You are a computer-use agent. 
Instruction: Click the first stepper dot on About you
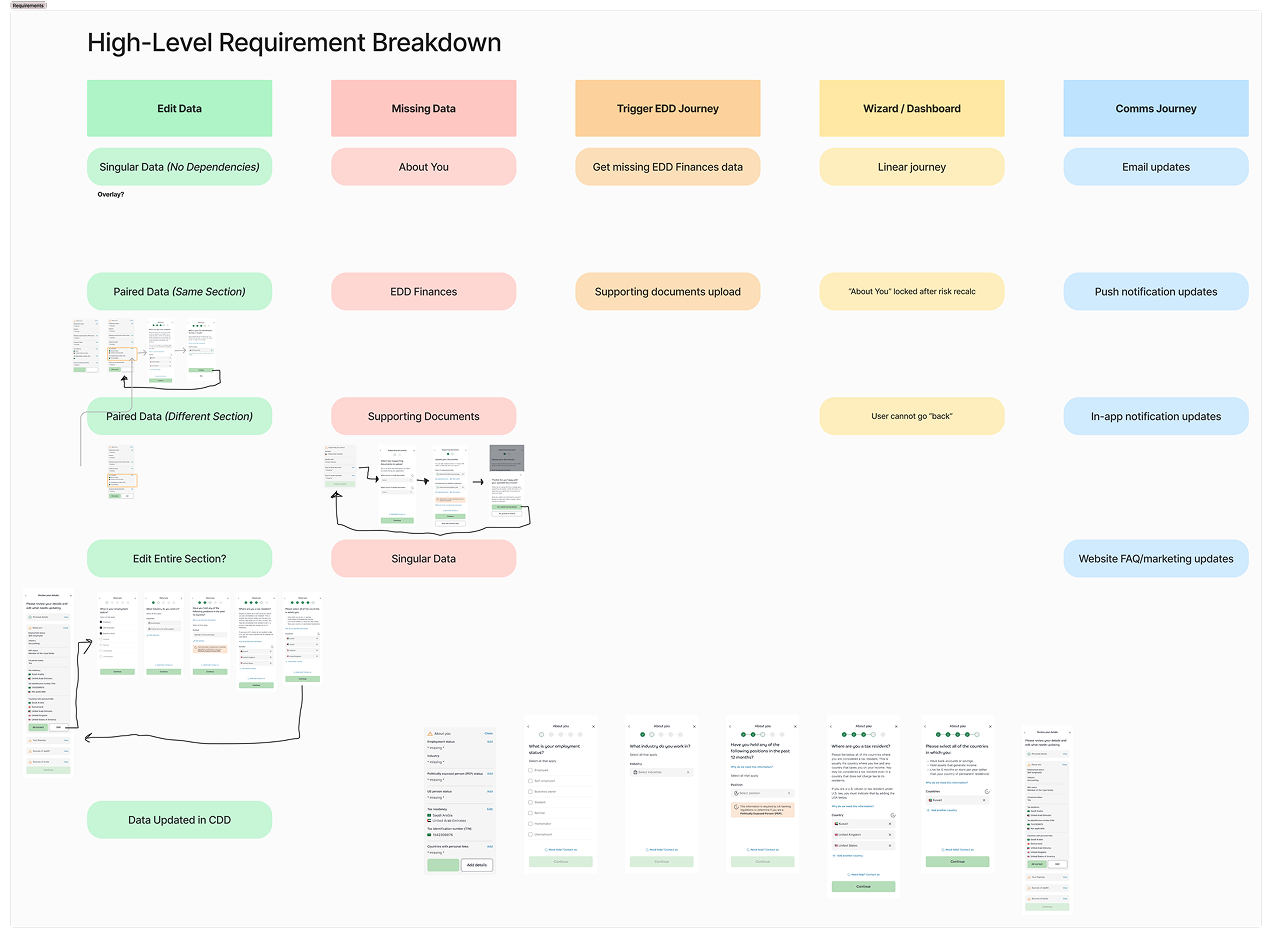pyautogui.click(x=542, y=735)
